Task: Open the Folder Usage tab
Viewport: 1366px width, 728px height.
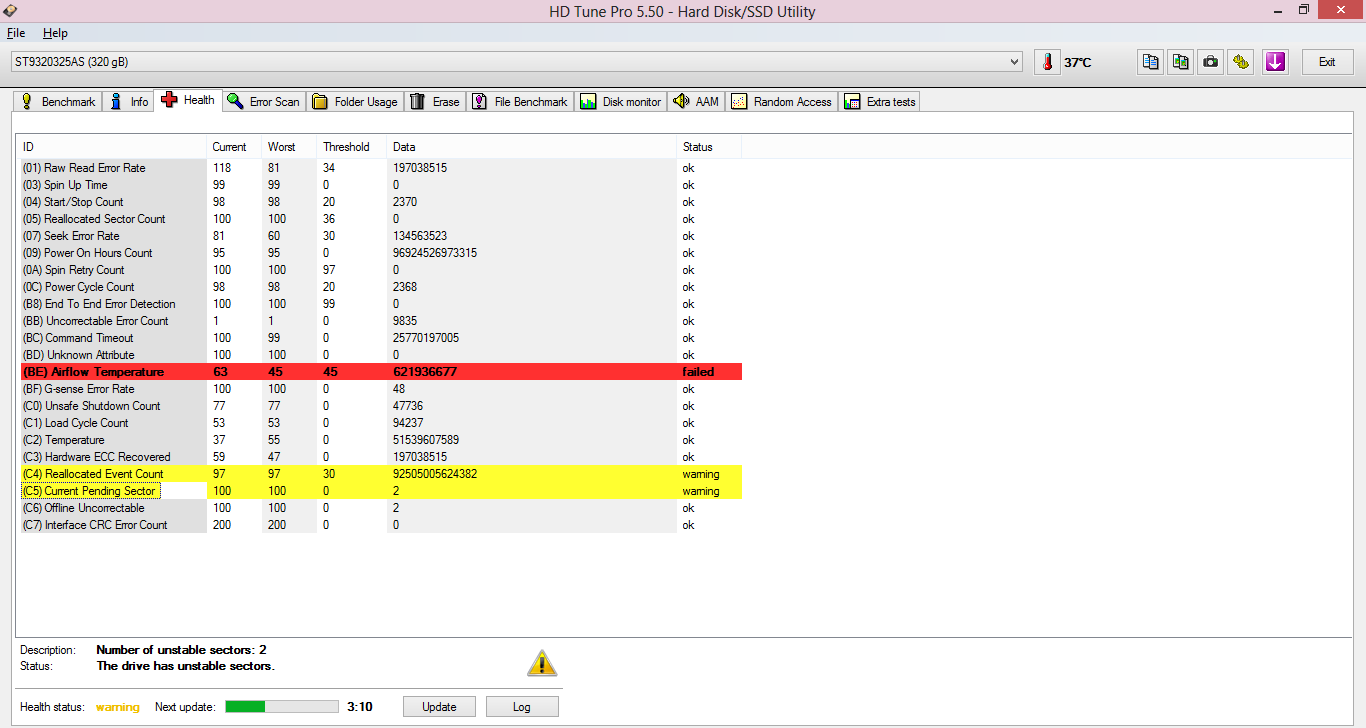Action: [355, 101]
